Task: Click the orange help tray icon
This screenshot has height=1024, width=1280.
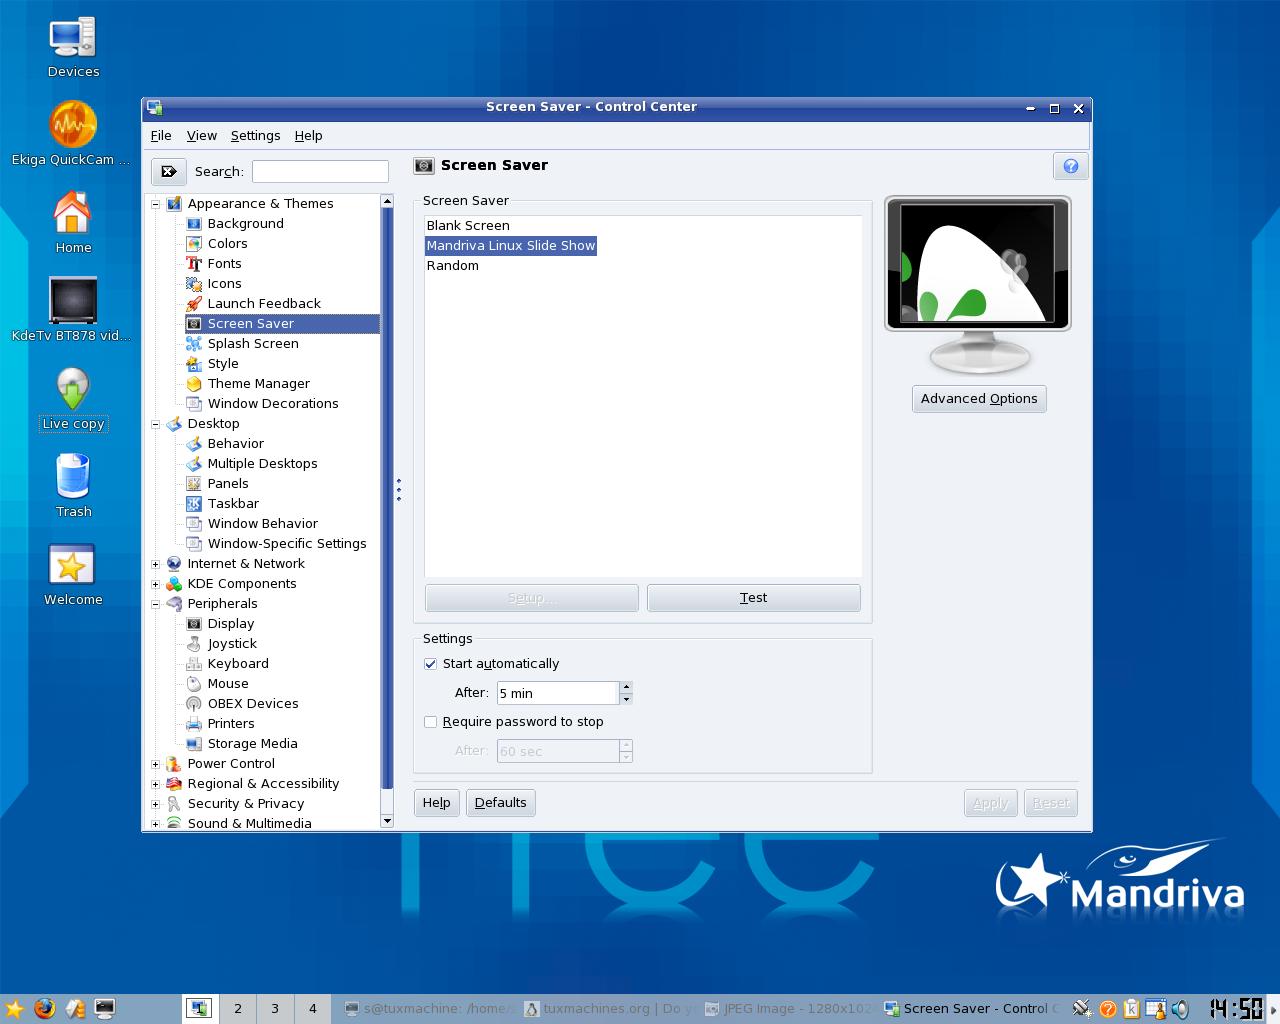Action: click(x=1107, y=1008)
